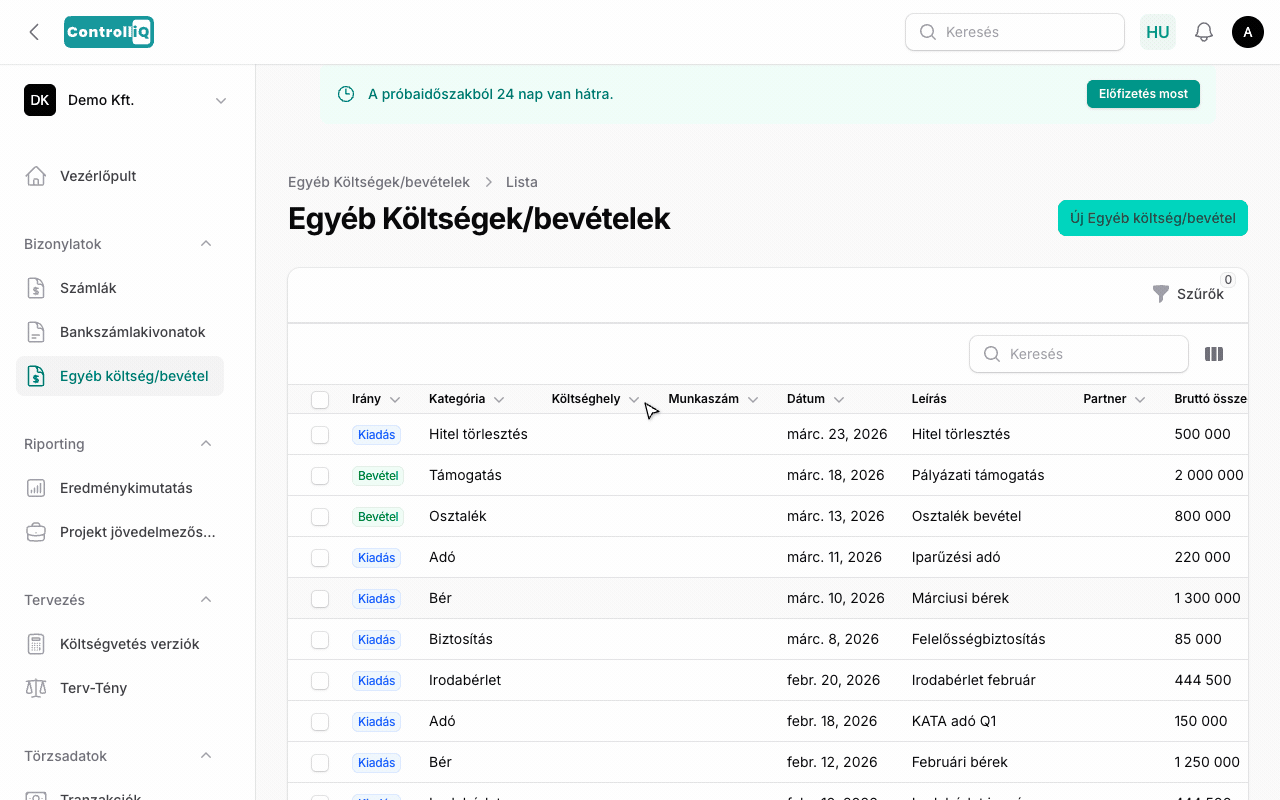The height and width of the screenshot is (800, 1280).
Task: Click the Lista breadcrumb
Action: 522,182
